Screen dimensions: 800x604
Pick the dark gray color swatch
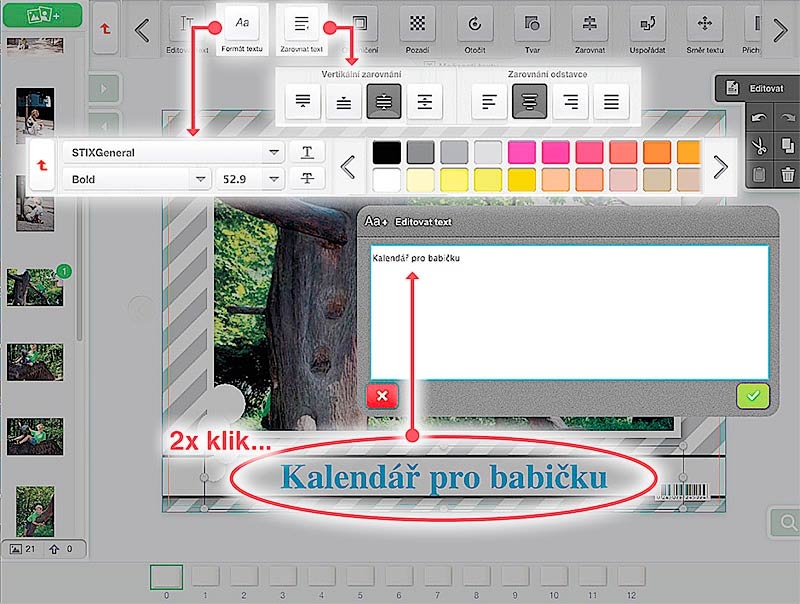pos(420,153)
